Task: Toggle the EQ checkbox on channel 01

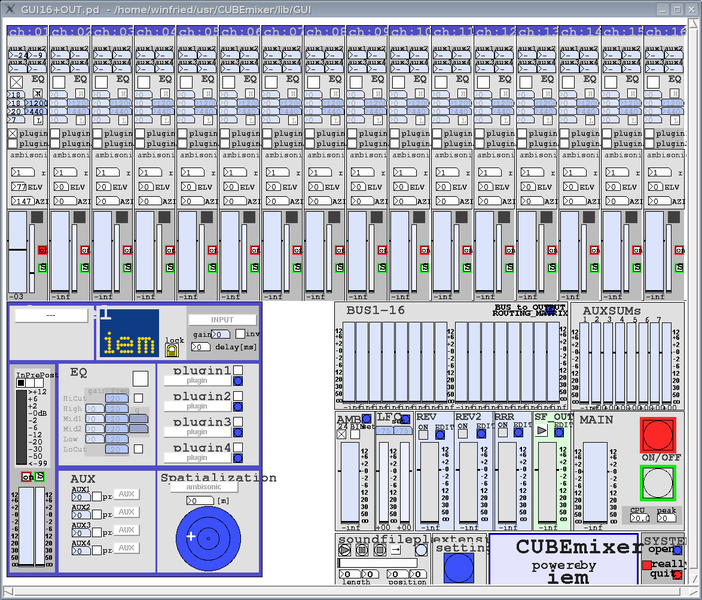Action: [x=15, y=81]
